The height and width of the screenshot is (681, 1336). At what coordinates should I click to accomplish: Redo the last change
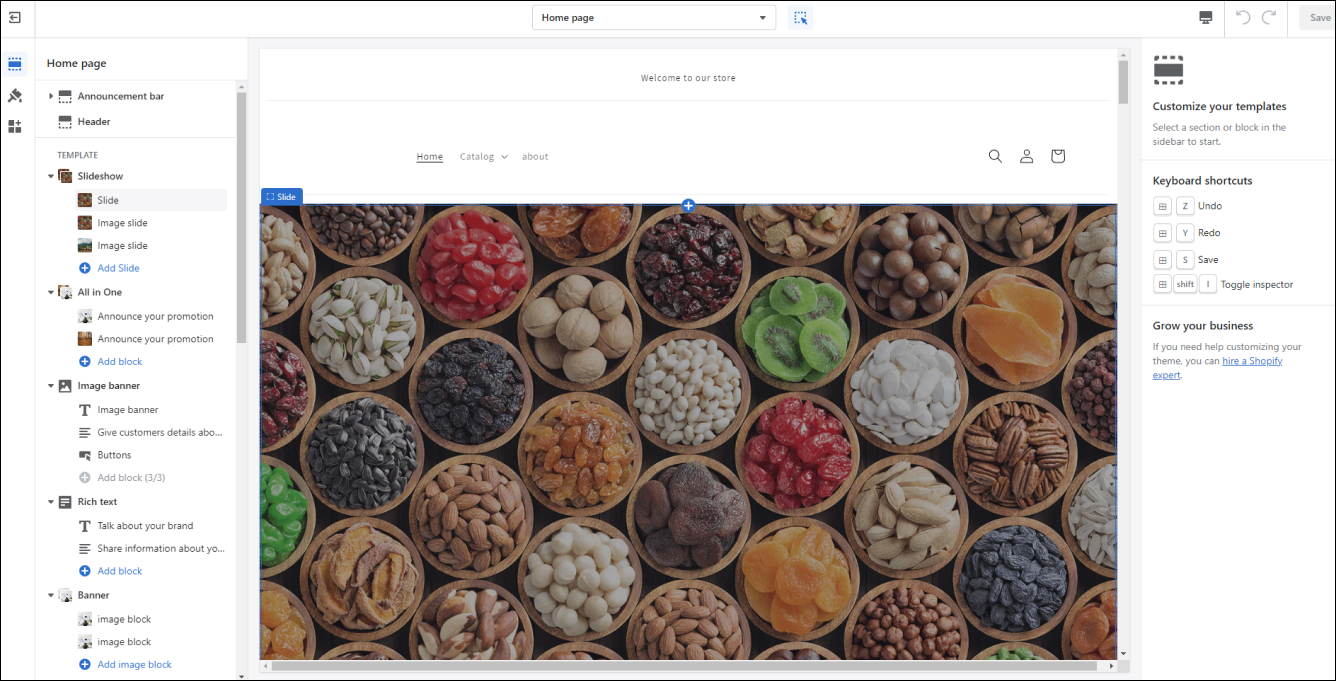pyautogui.click(x=1269, y=18)
